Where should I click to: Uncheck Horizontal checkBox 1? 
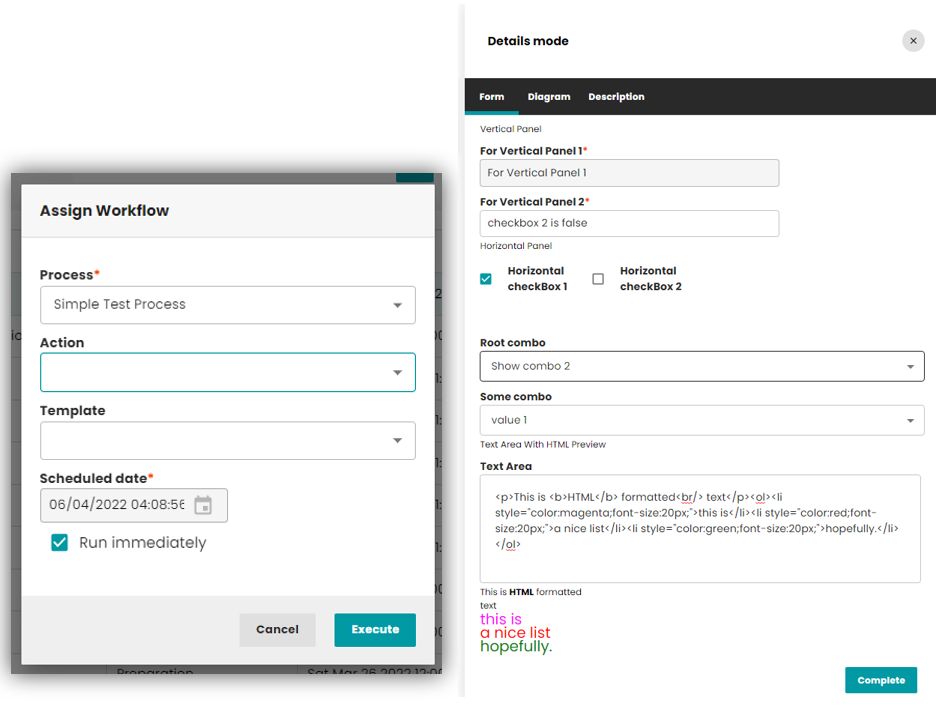tap(486, 279)
